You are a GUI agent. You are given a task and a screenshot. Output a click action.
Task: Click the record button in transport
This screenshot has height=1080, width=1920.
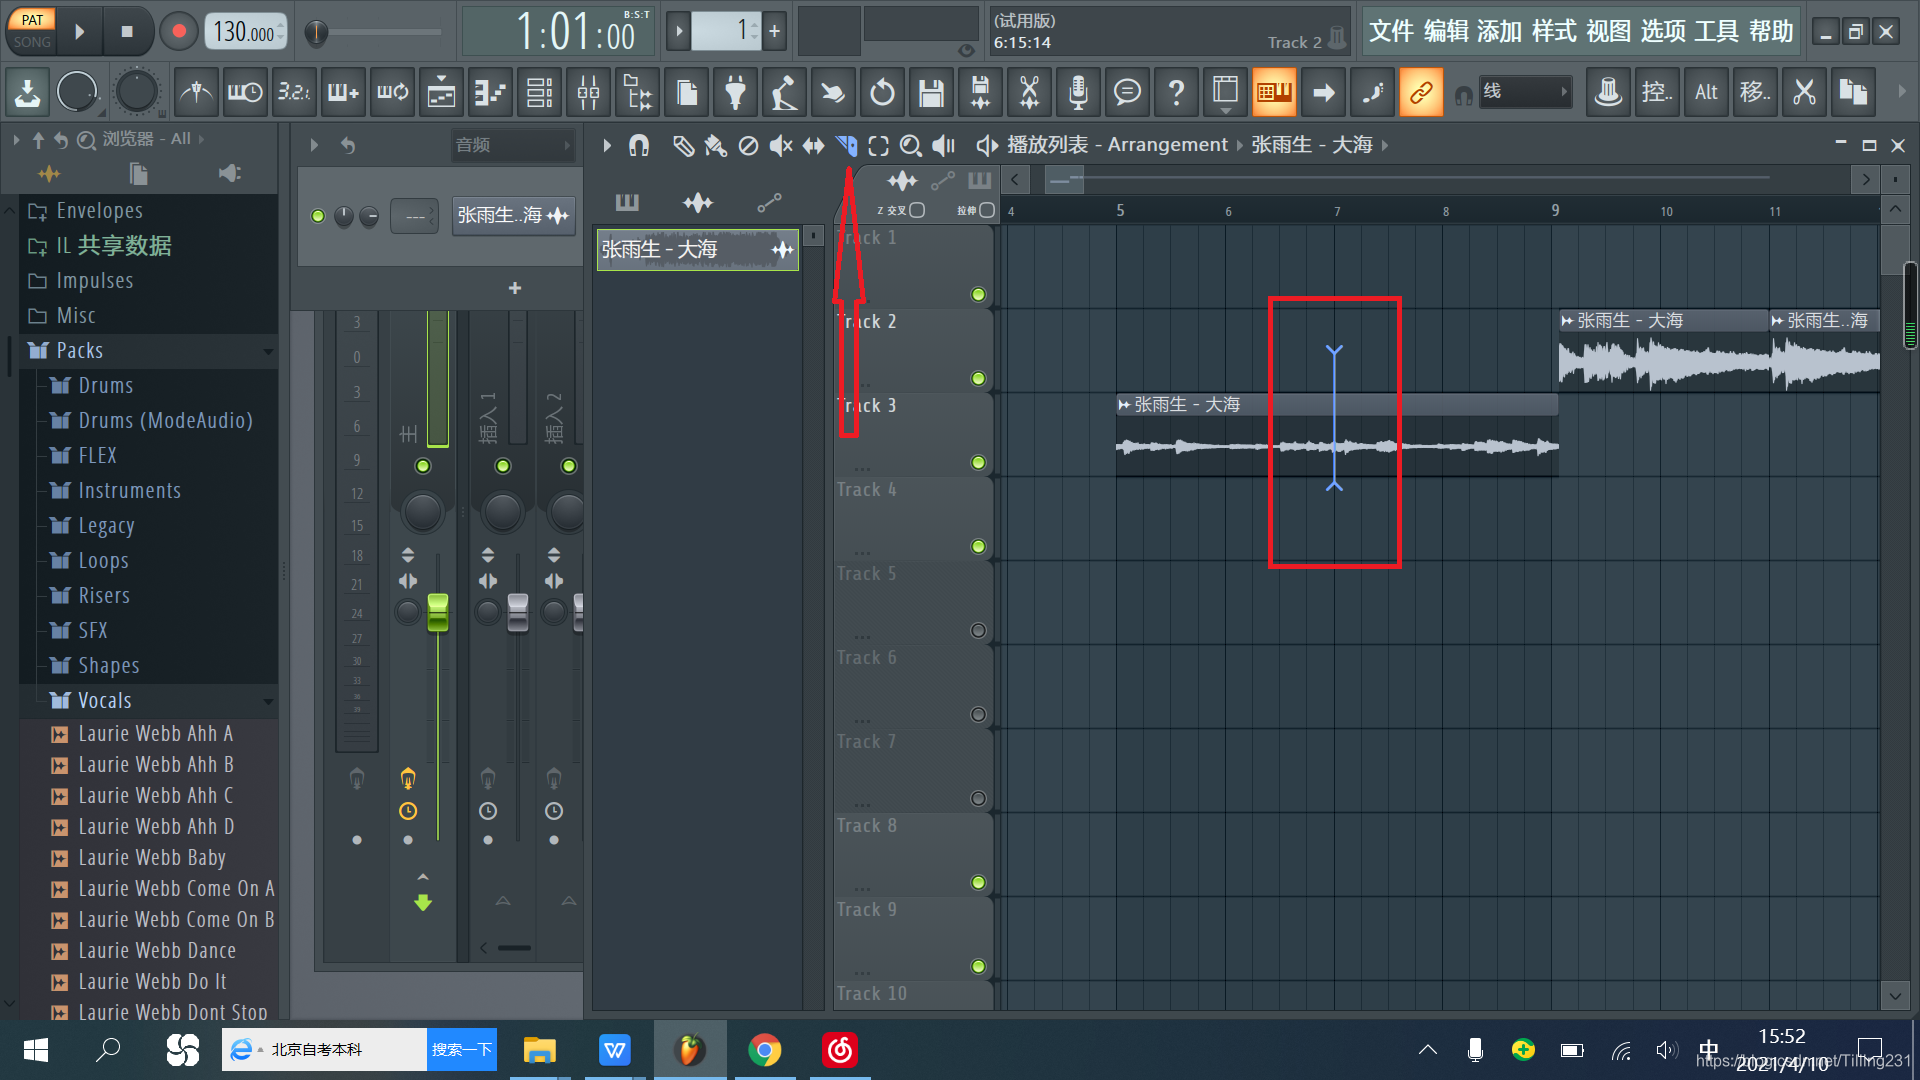tap(179, 31)
